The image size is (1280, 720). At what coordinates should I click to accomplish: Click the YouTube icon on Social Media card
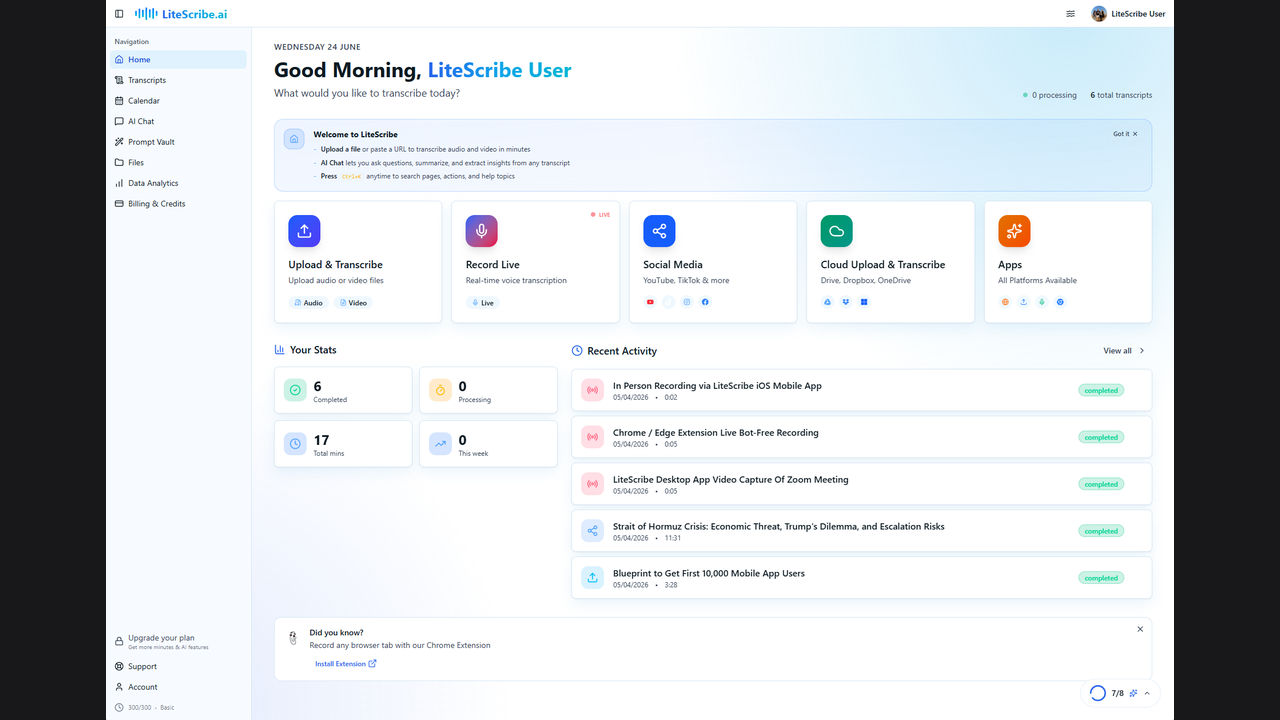tap(650, 302)
